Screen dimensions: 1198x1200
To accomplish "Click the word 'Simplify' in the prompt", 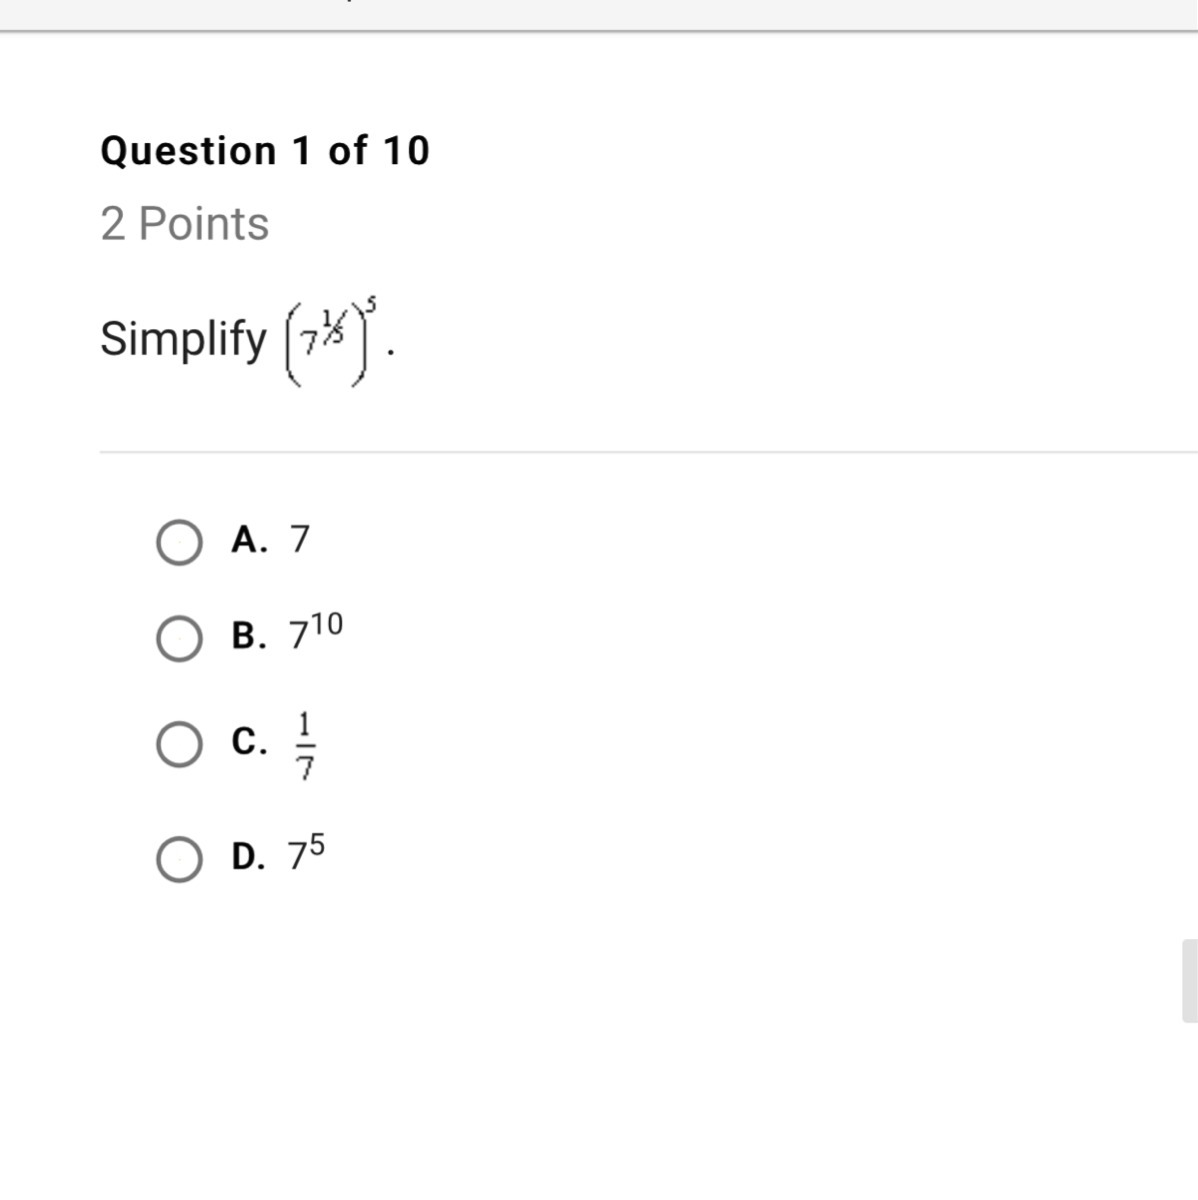I will tap(183, 339).
